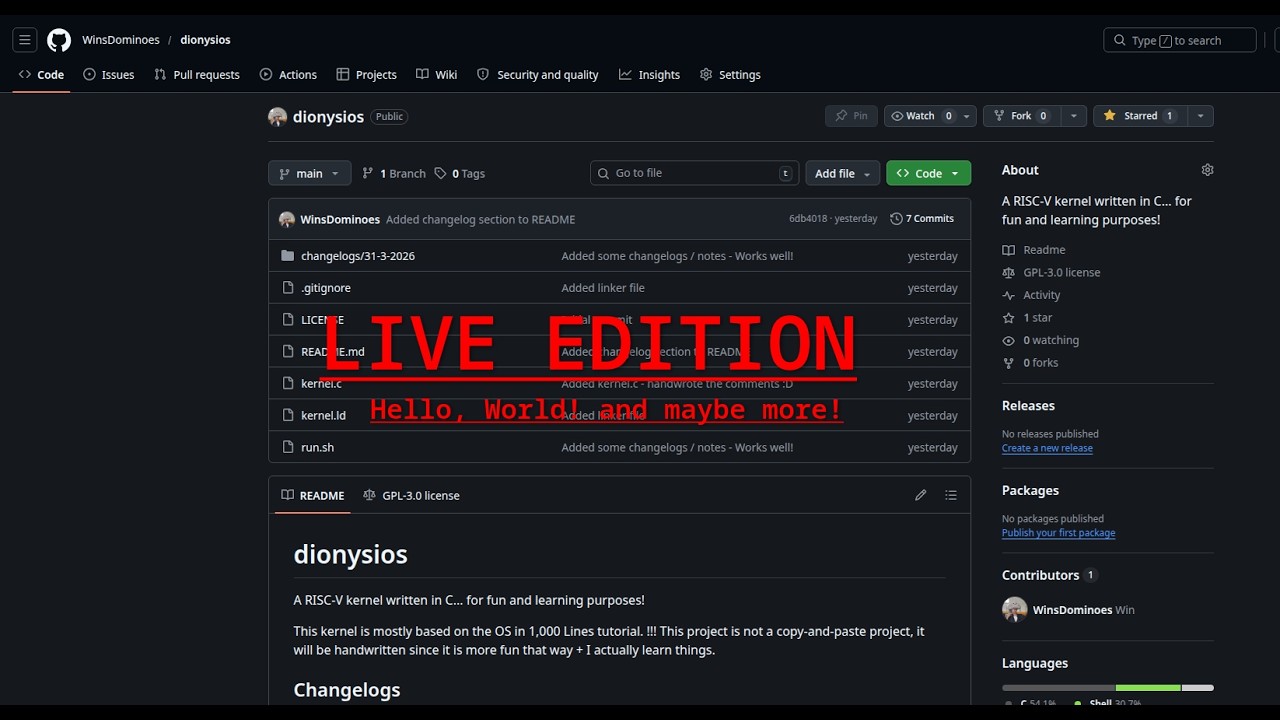Open the changelogs/31-3-2026 folder
1280x720 pixels.
pyautogui.click(x=358, y=256)
